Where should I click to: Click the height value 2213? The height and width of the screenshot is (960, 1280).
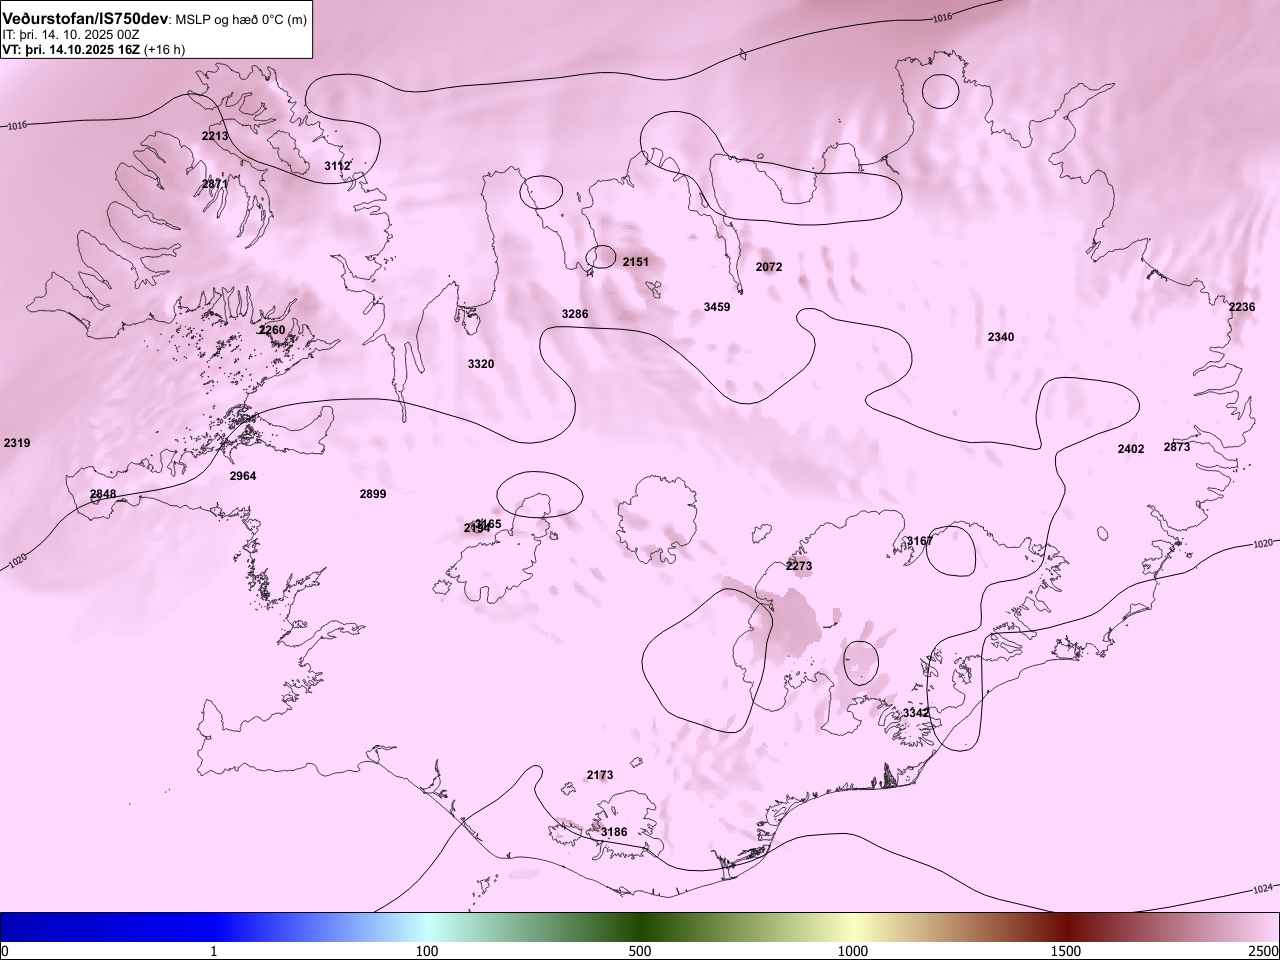click(215, 136)
